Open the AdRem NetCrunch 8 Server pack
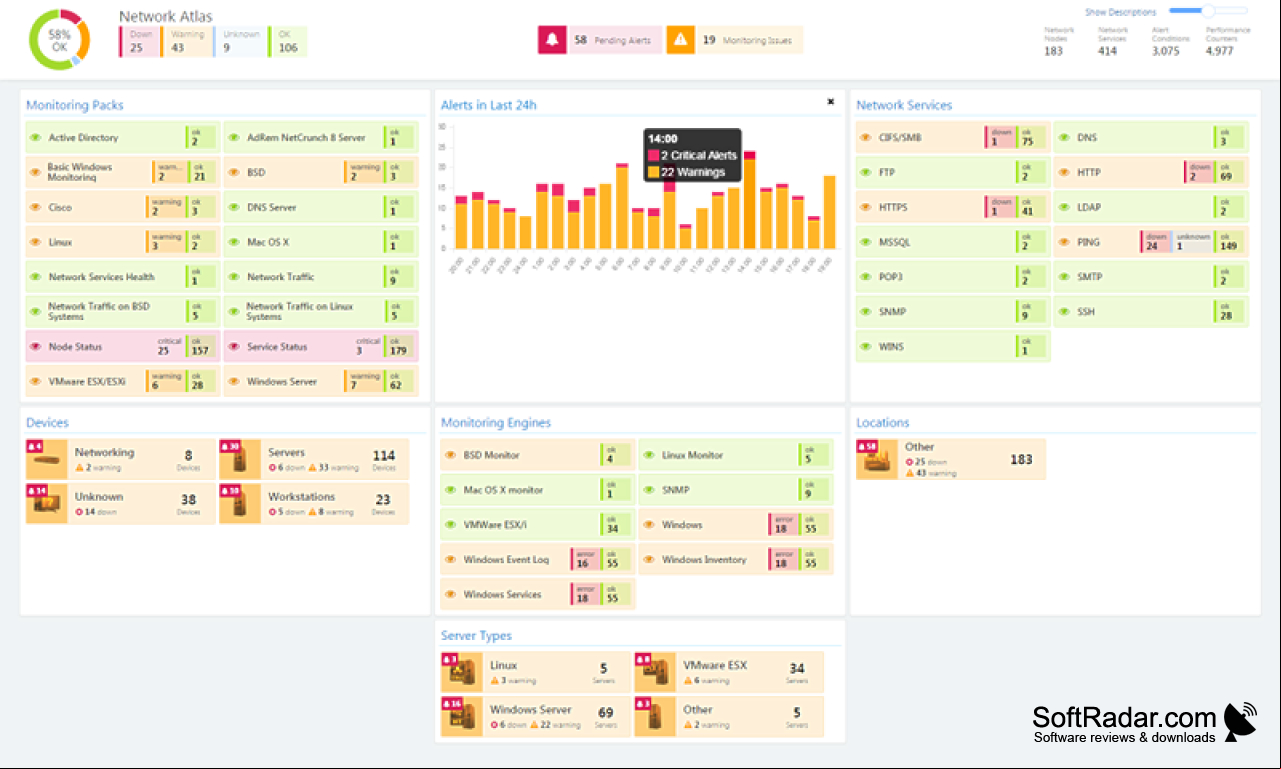Viewport: 1281px width, 769px height. pyautogui.click(x=321, y=138)
